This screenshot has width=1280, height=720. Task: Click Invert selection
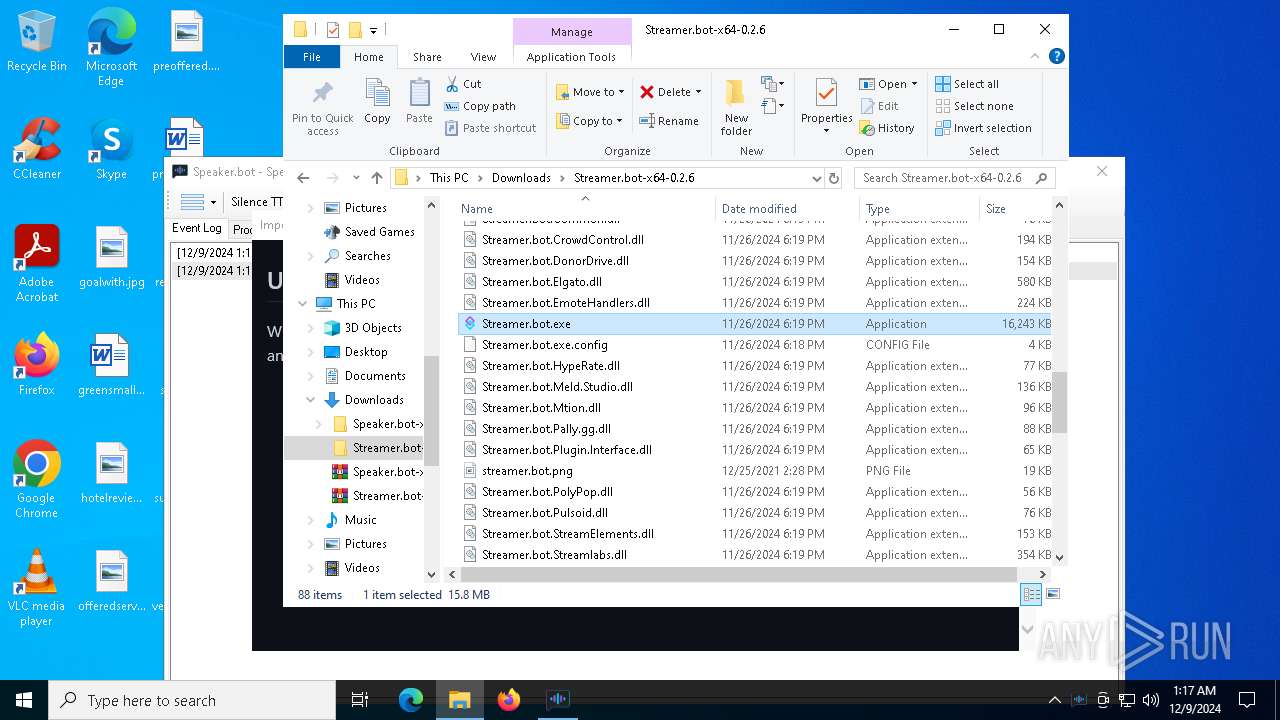[x=983, y=128]
